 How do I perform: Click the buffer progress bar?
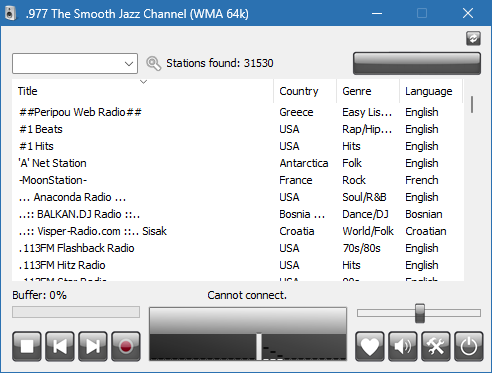pyautogui.click(x=76, y=312)
